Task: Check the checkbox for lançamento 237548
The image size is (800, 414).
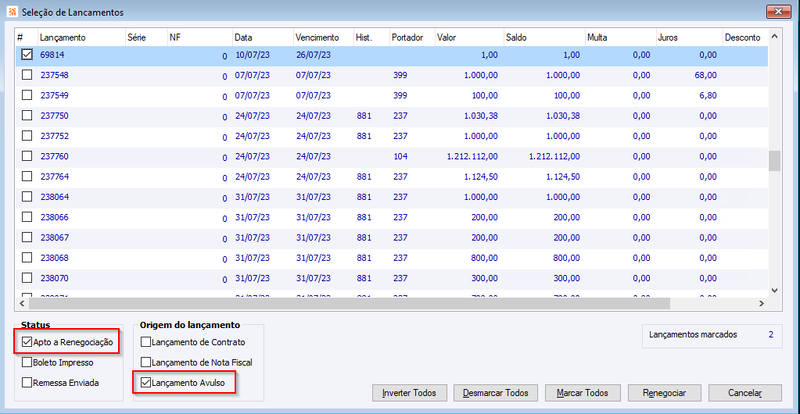Action: click(27, 75)
